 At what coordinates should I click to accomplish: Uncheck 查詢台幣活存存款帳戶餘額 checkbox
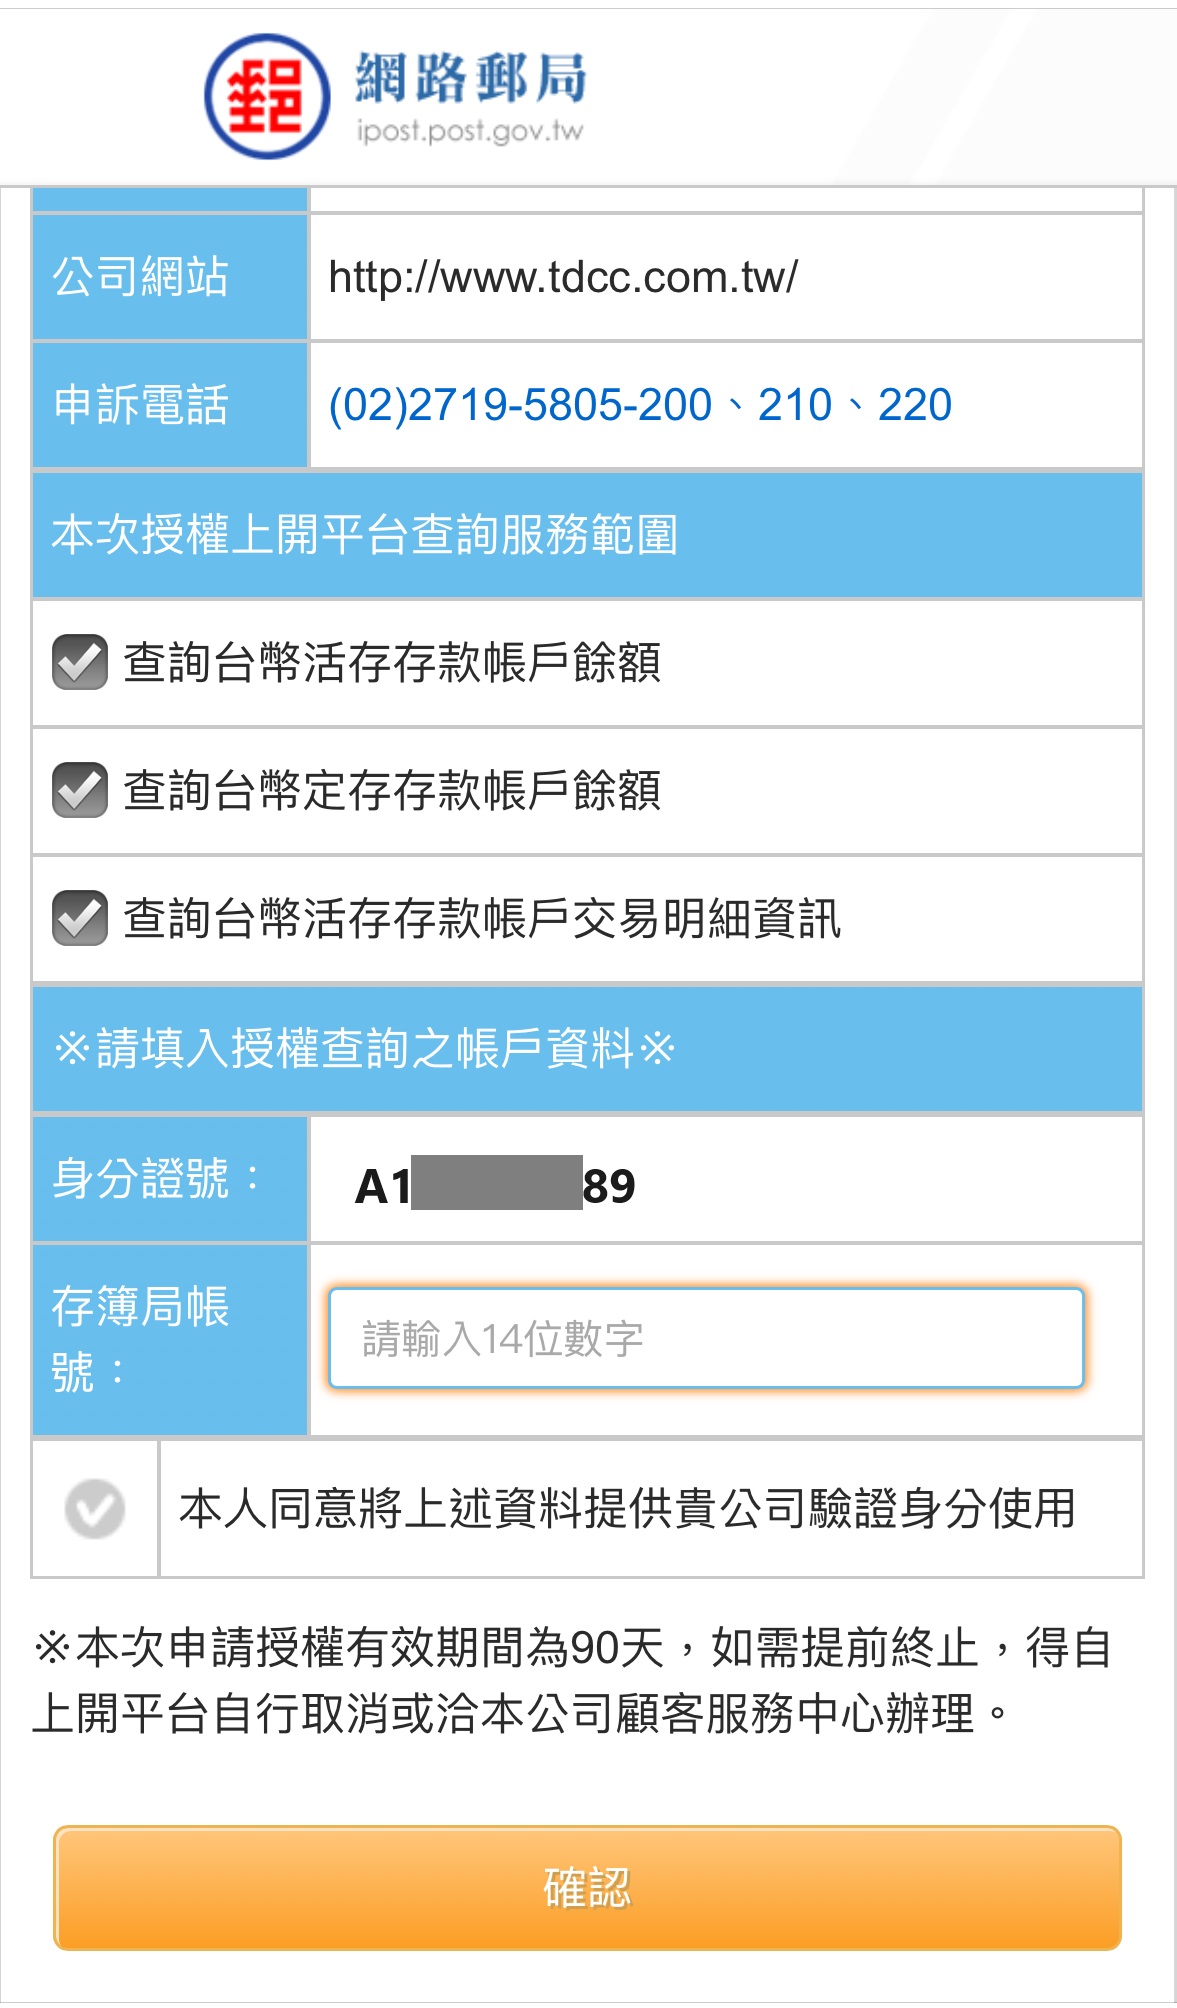click(80, 662)
